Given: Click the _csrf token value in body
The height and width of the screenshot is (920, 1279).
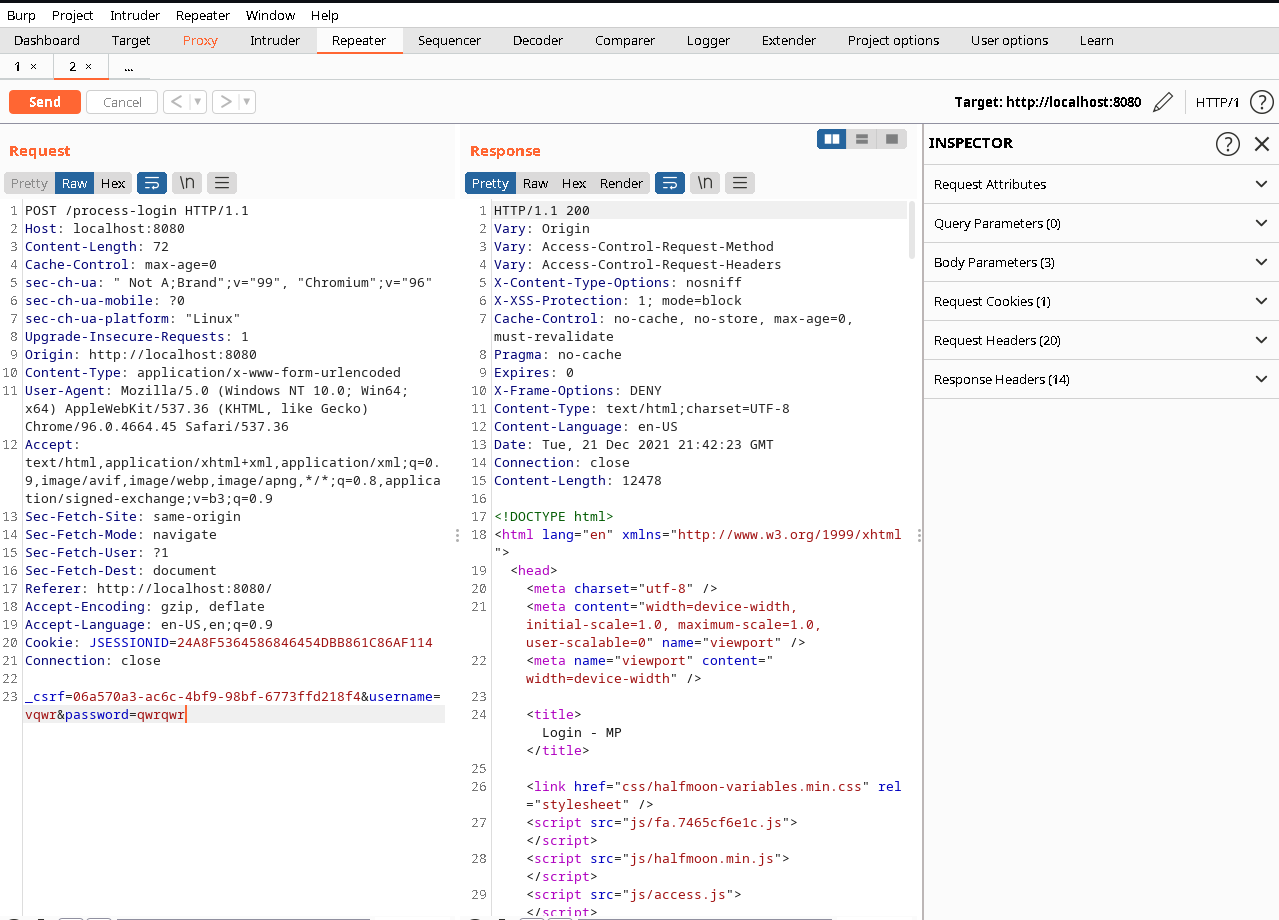Looking at the screenshot, I should (216, 697).
